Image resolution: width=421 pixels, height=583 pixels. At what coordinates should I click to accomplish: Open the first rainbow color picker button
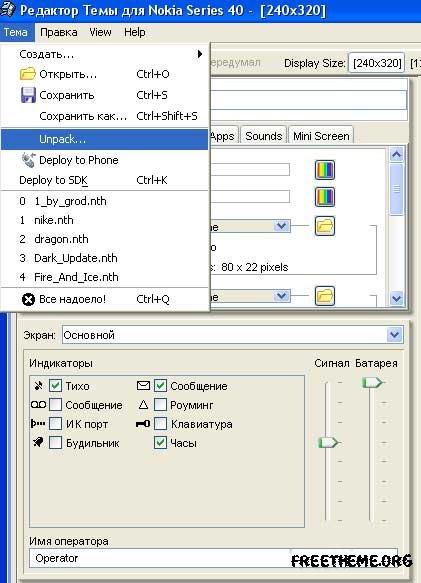click(325, 170)
